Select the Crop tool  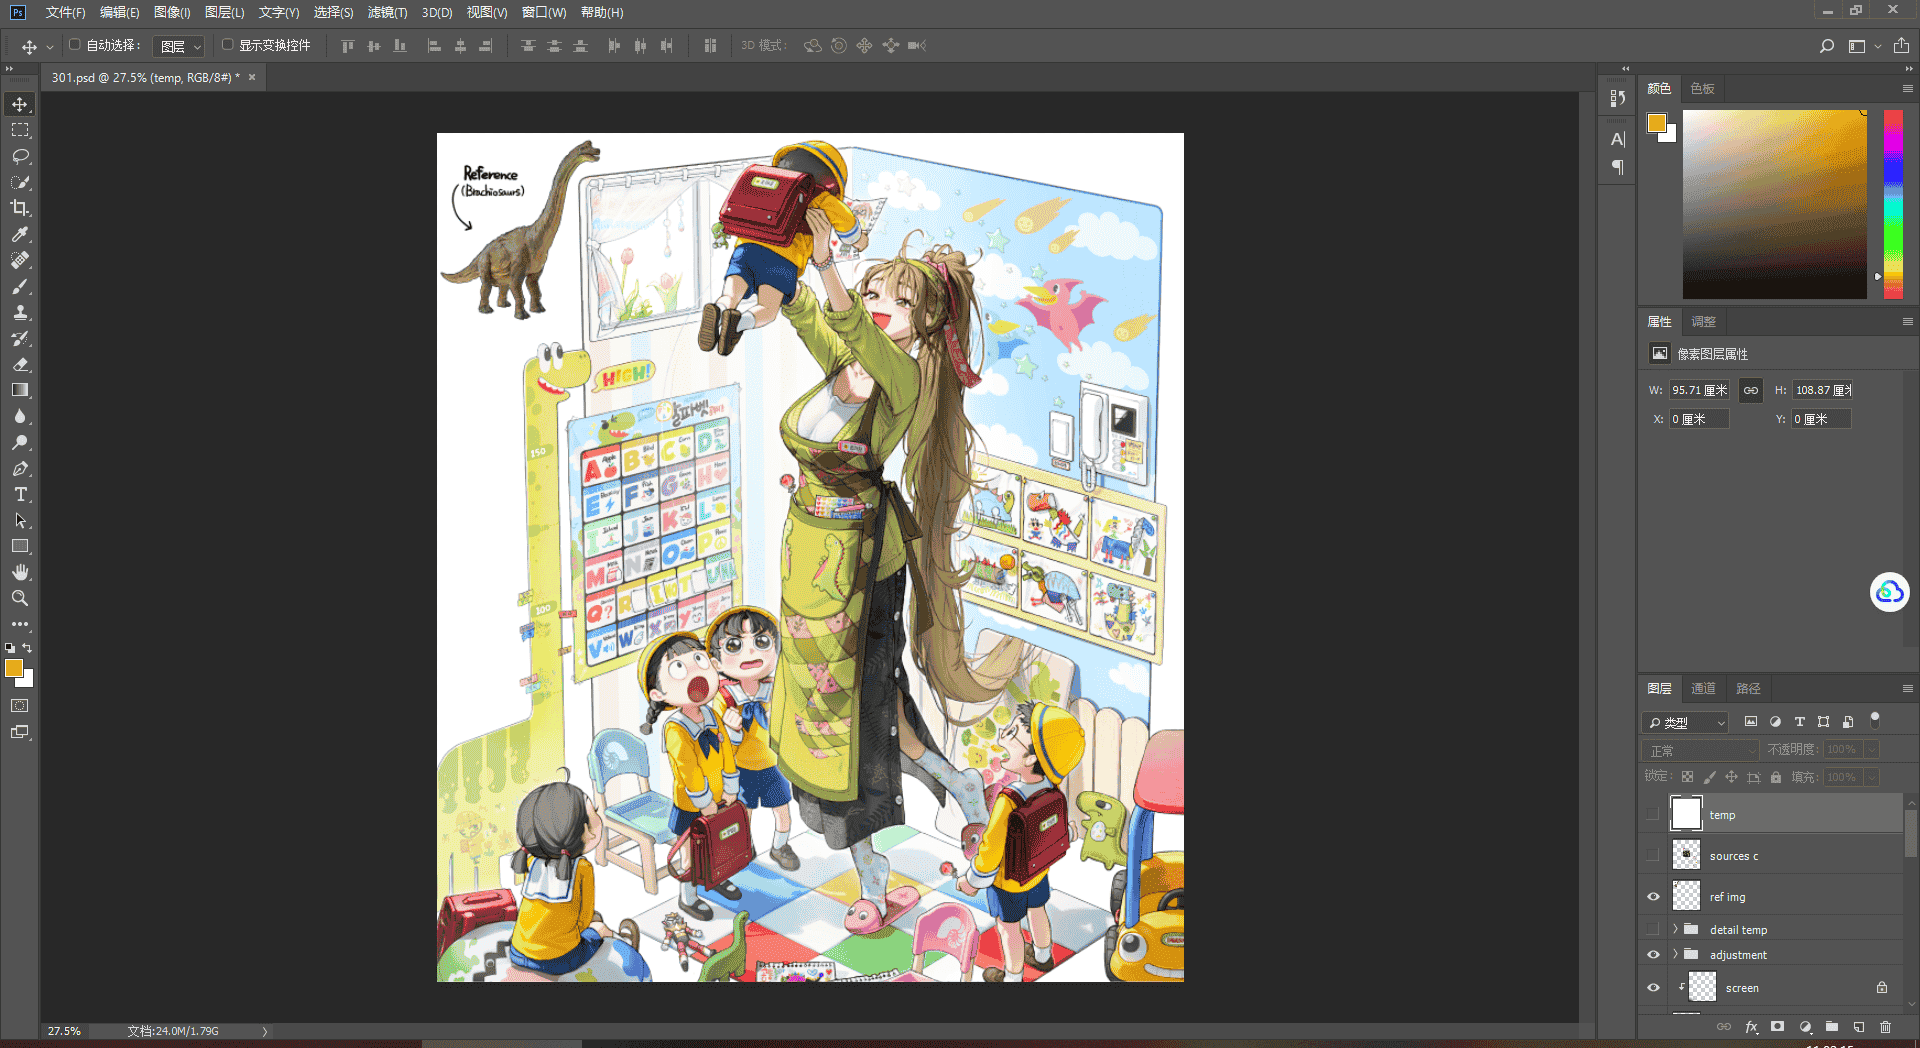[x=20, y=208]
